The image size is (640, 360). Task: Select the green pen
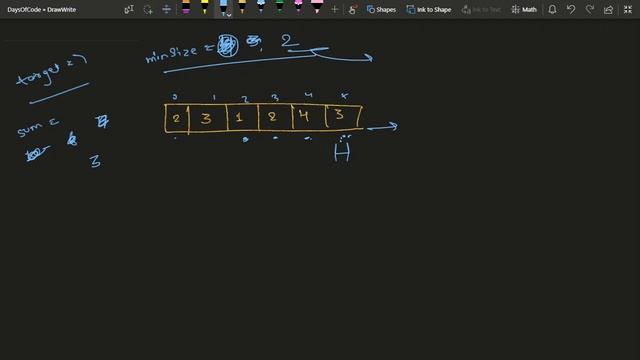tap(280, 8)
